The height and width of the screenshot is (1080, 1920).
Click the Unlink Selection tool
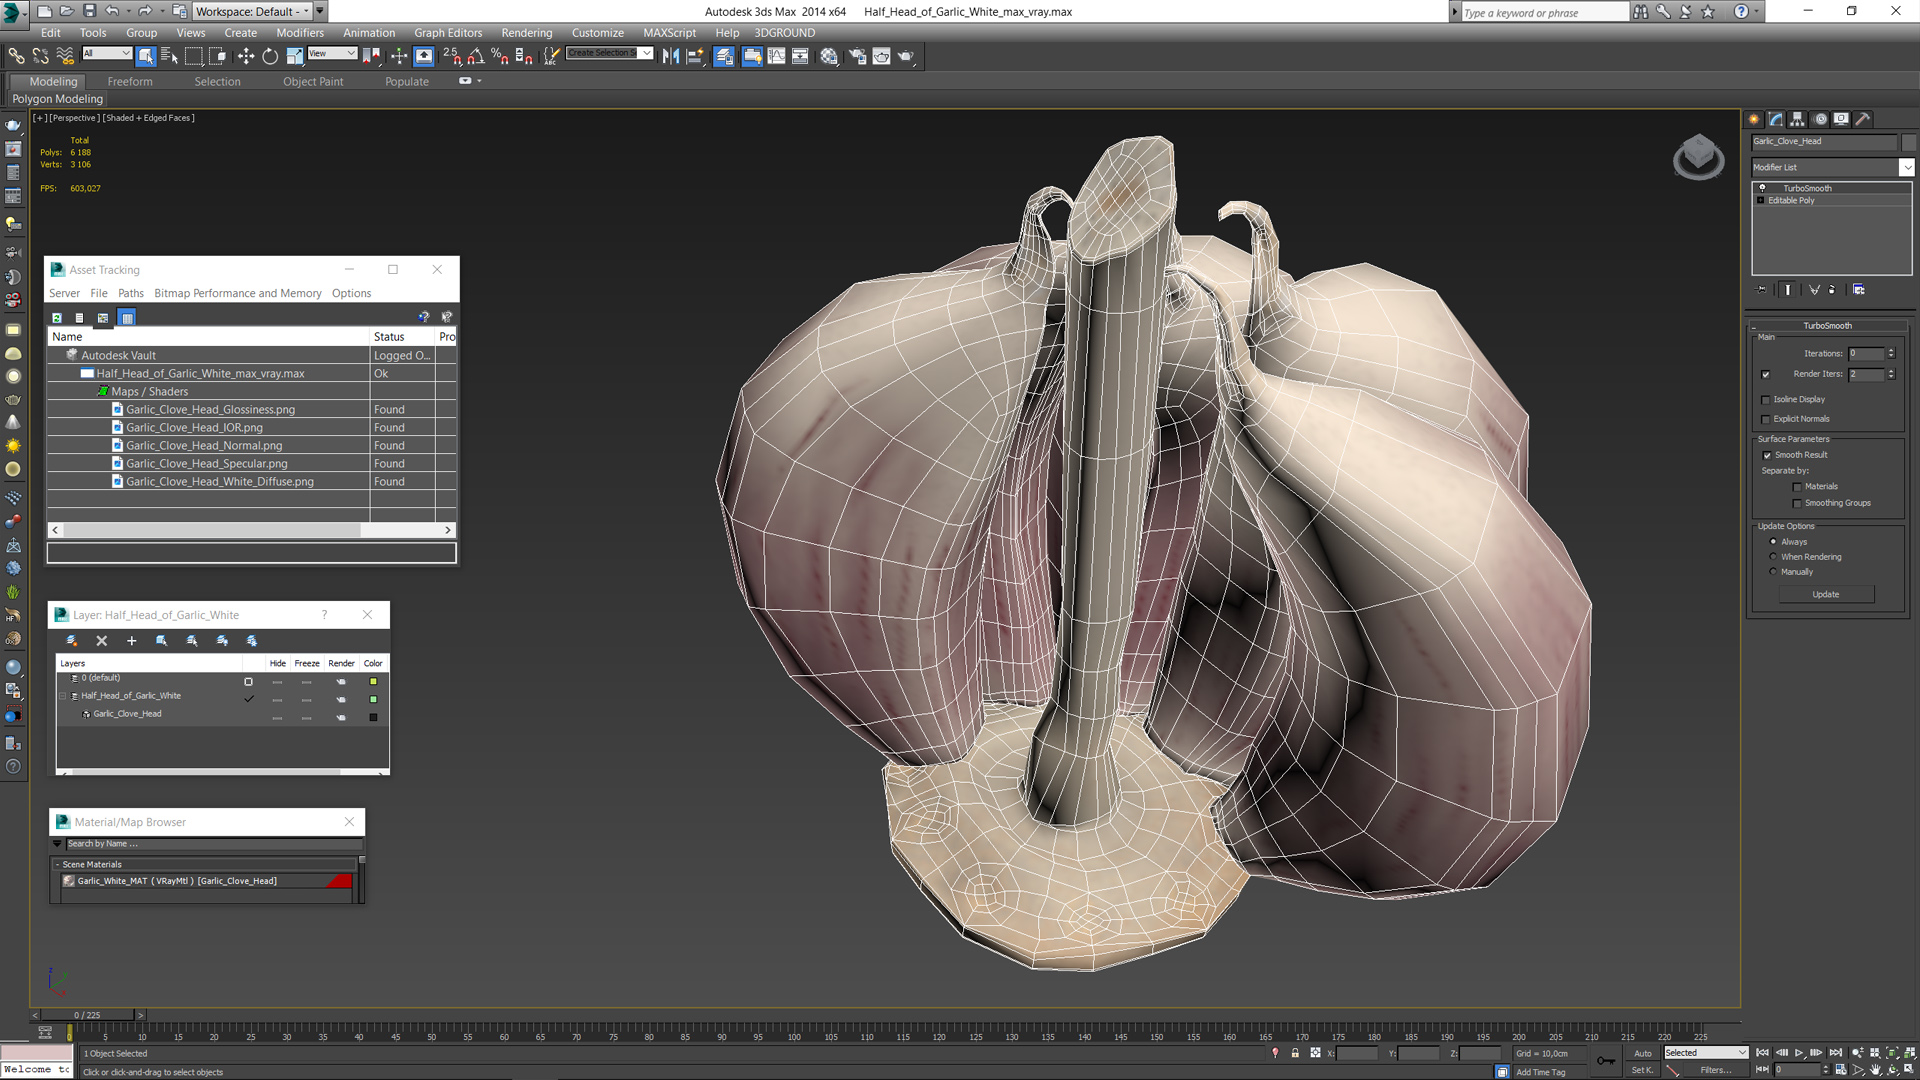40,56
